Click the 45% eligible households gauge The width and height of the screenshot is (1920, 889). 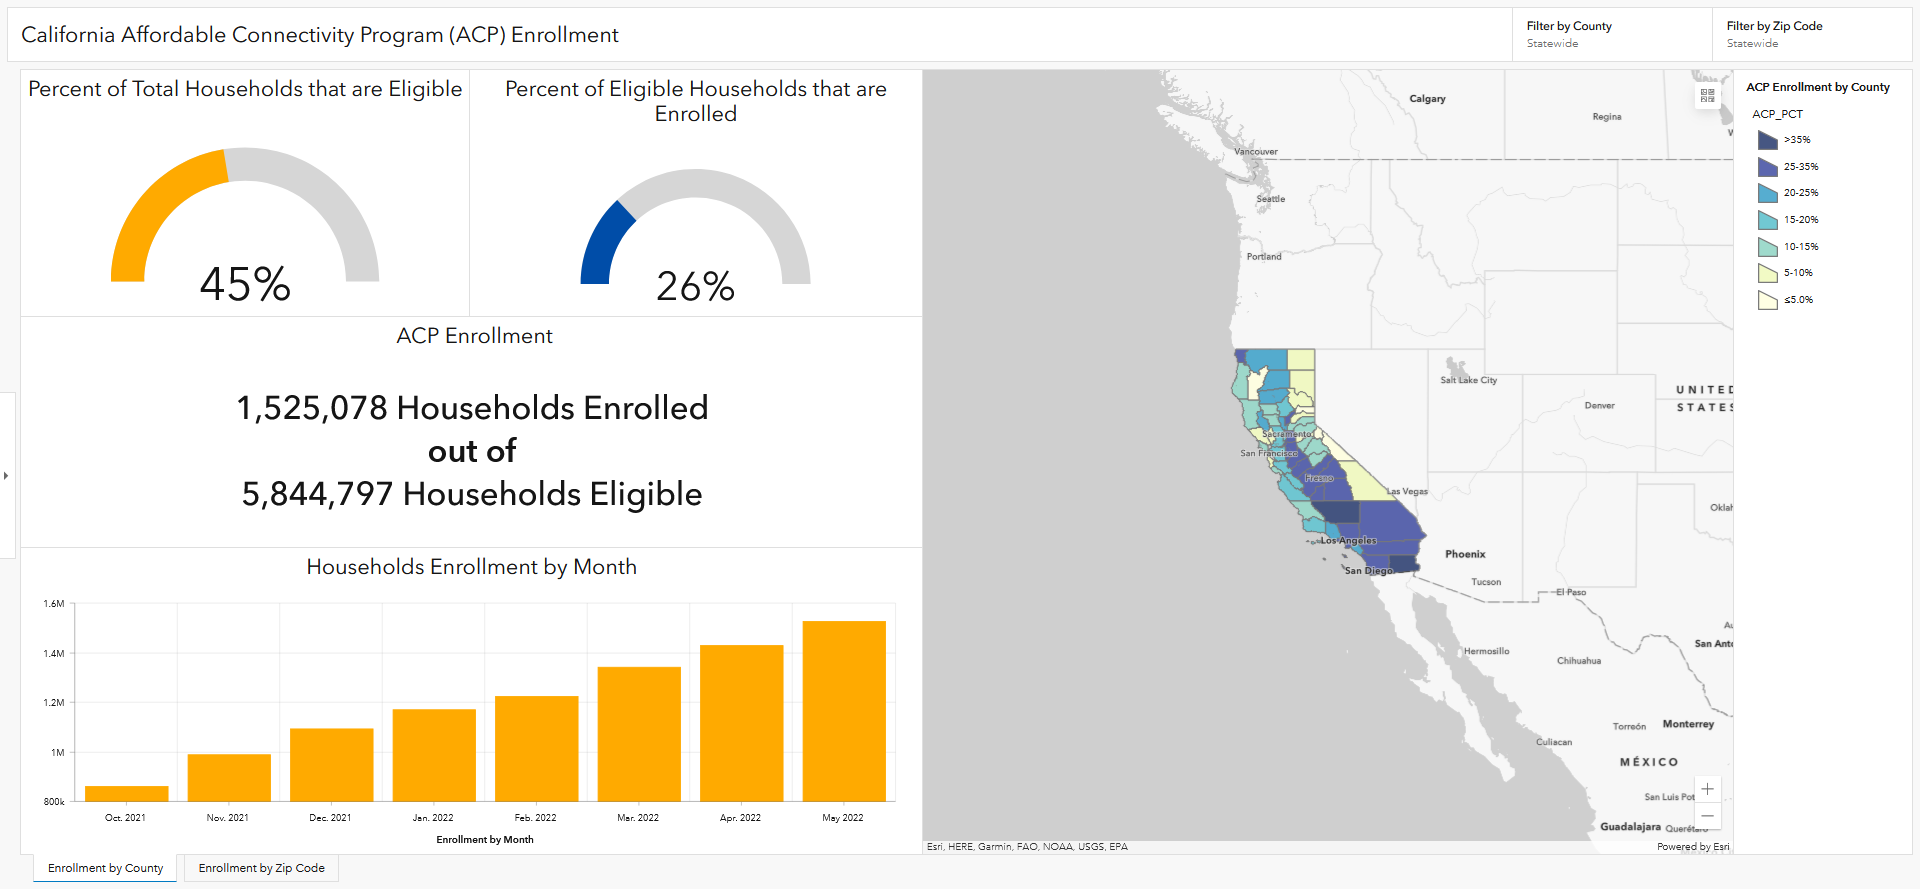pos(244,220)
